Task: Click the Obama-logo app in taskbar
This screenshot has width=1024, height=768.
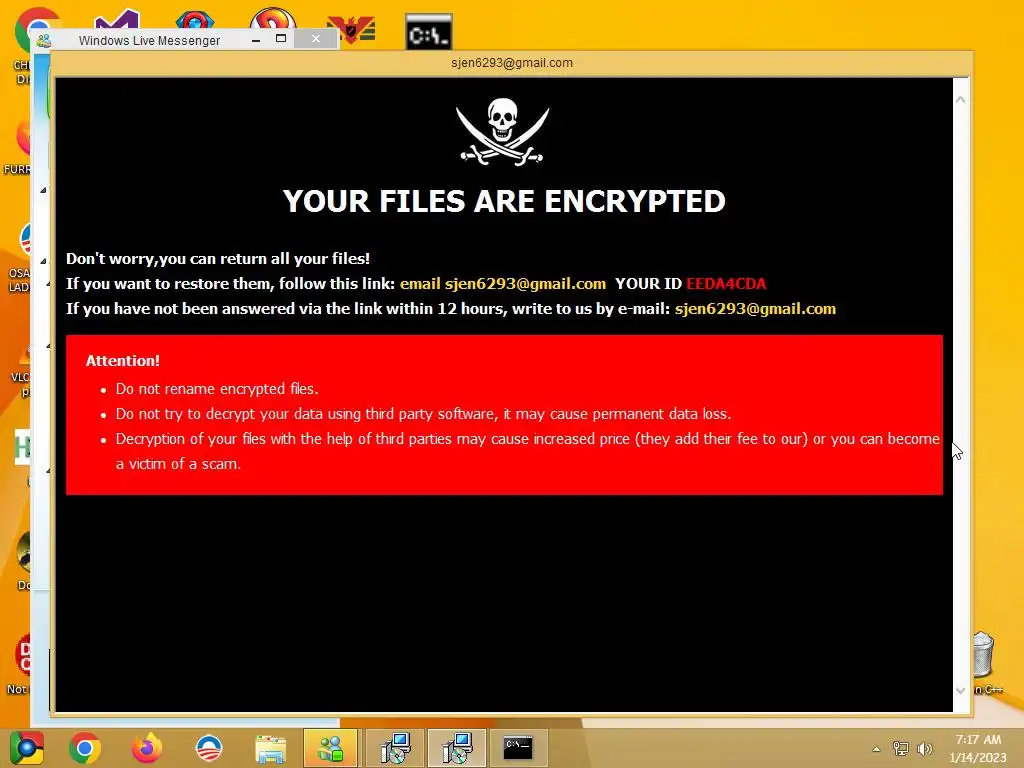Action: pyautogui.click(x=209, y=748)
